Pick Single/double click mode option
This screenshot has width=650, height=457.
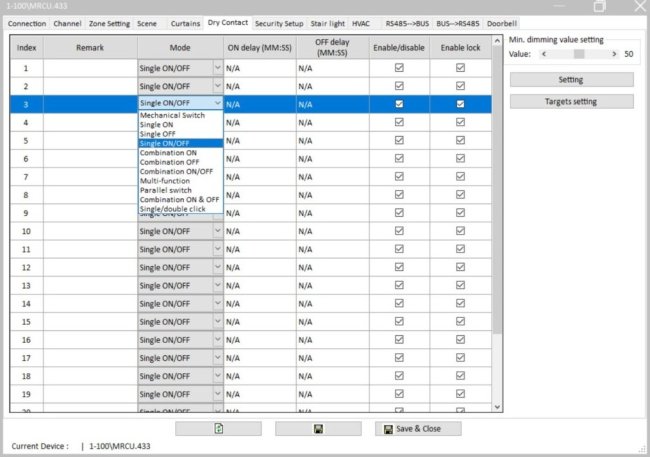[x=174, y=208]
